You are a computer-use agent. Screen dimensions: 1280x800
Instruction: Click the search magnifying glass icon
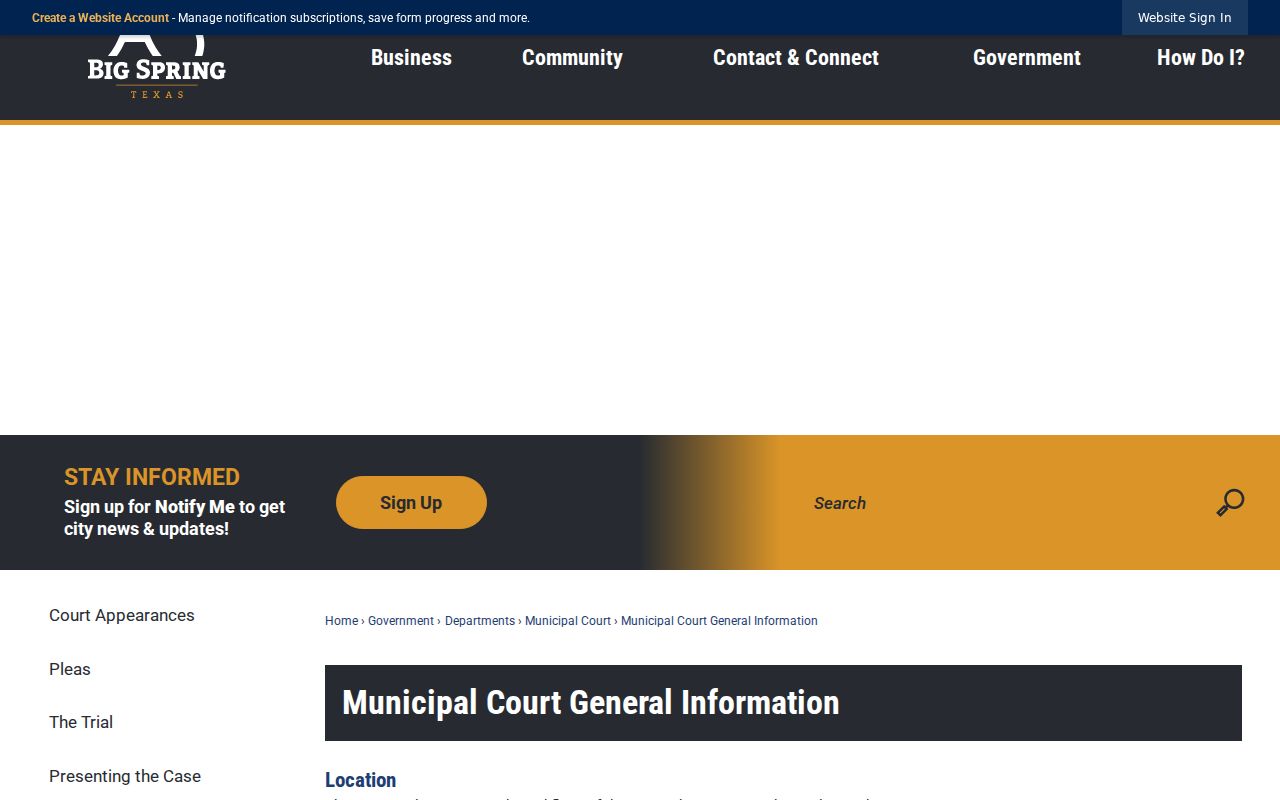pos(1230,502)
